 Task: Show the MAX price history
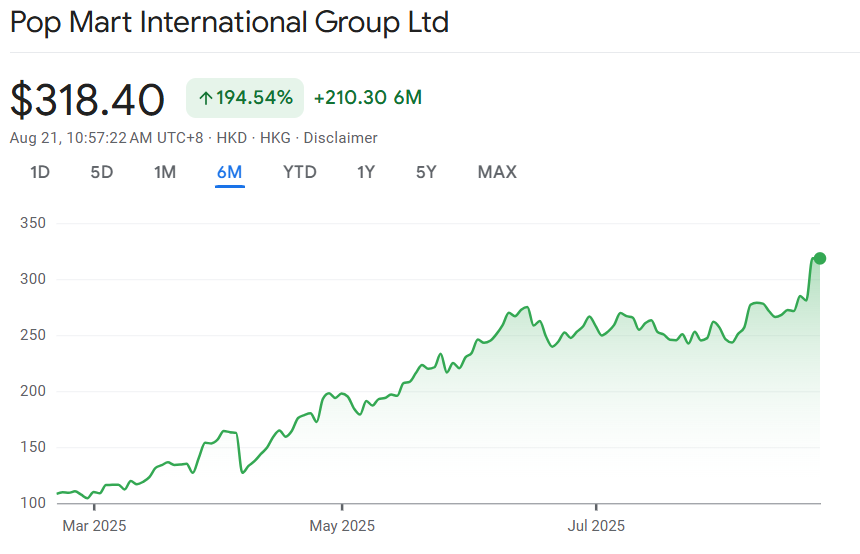[497, 172]
